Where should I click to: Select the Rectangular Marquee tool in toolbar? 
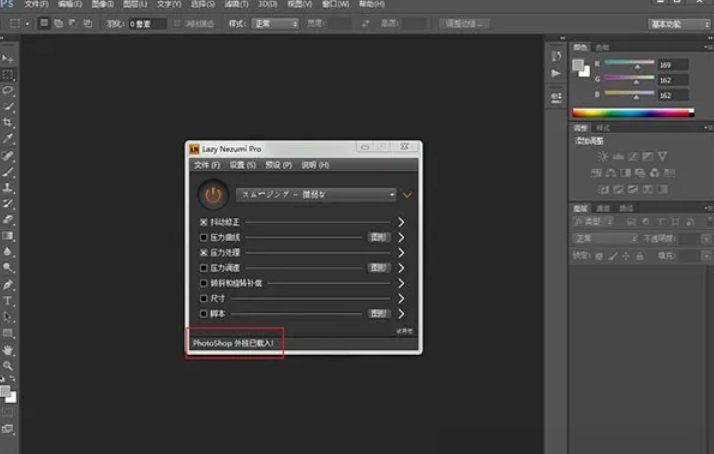8,75
